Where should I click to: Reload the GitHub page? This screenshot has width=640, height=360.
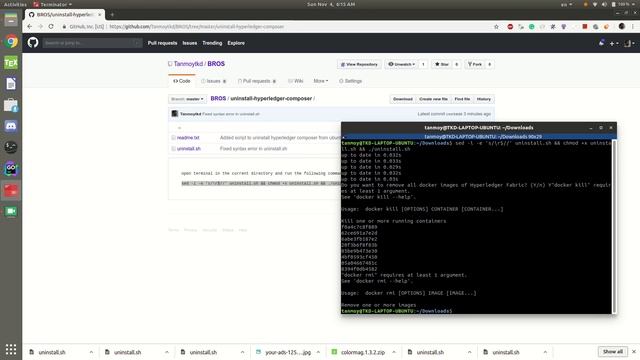51,27
